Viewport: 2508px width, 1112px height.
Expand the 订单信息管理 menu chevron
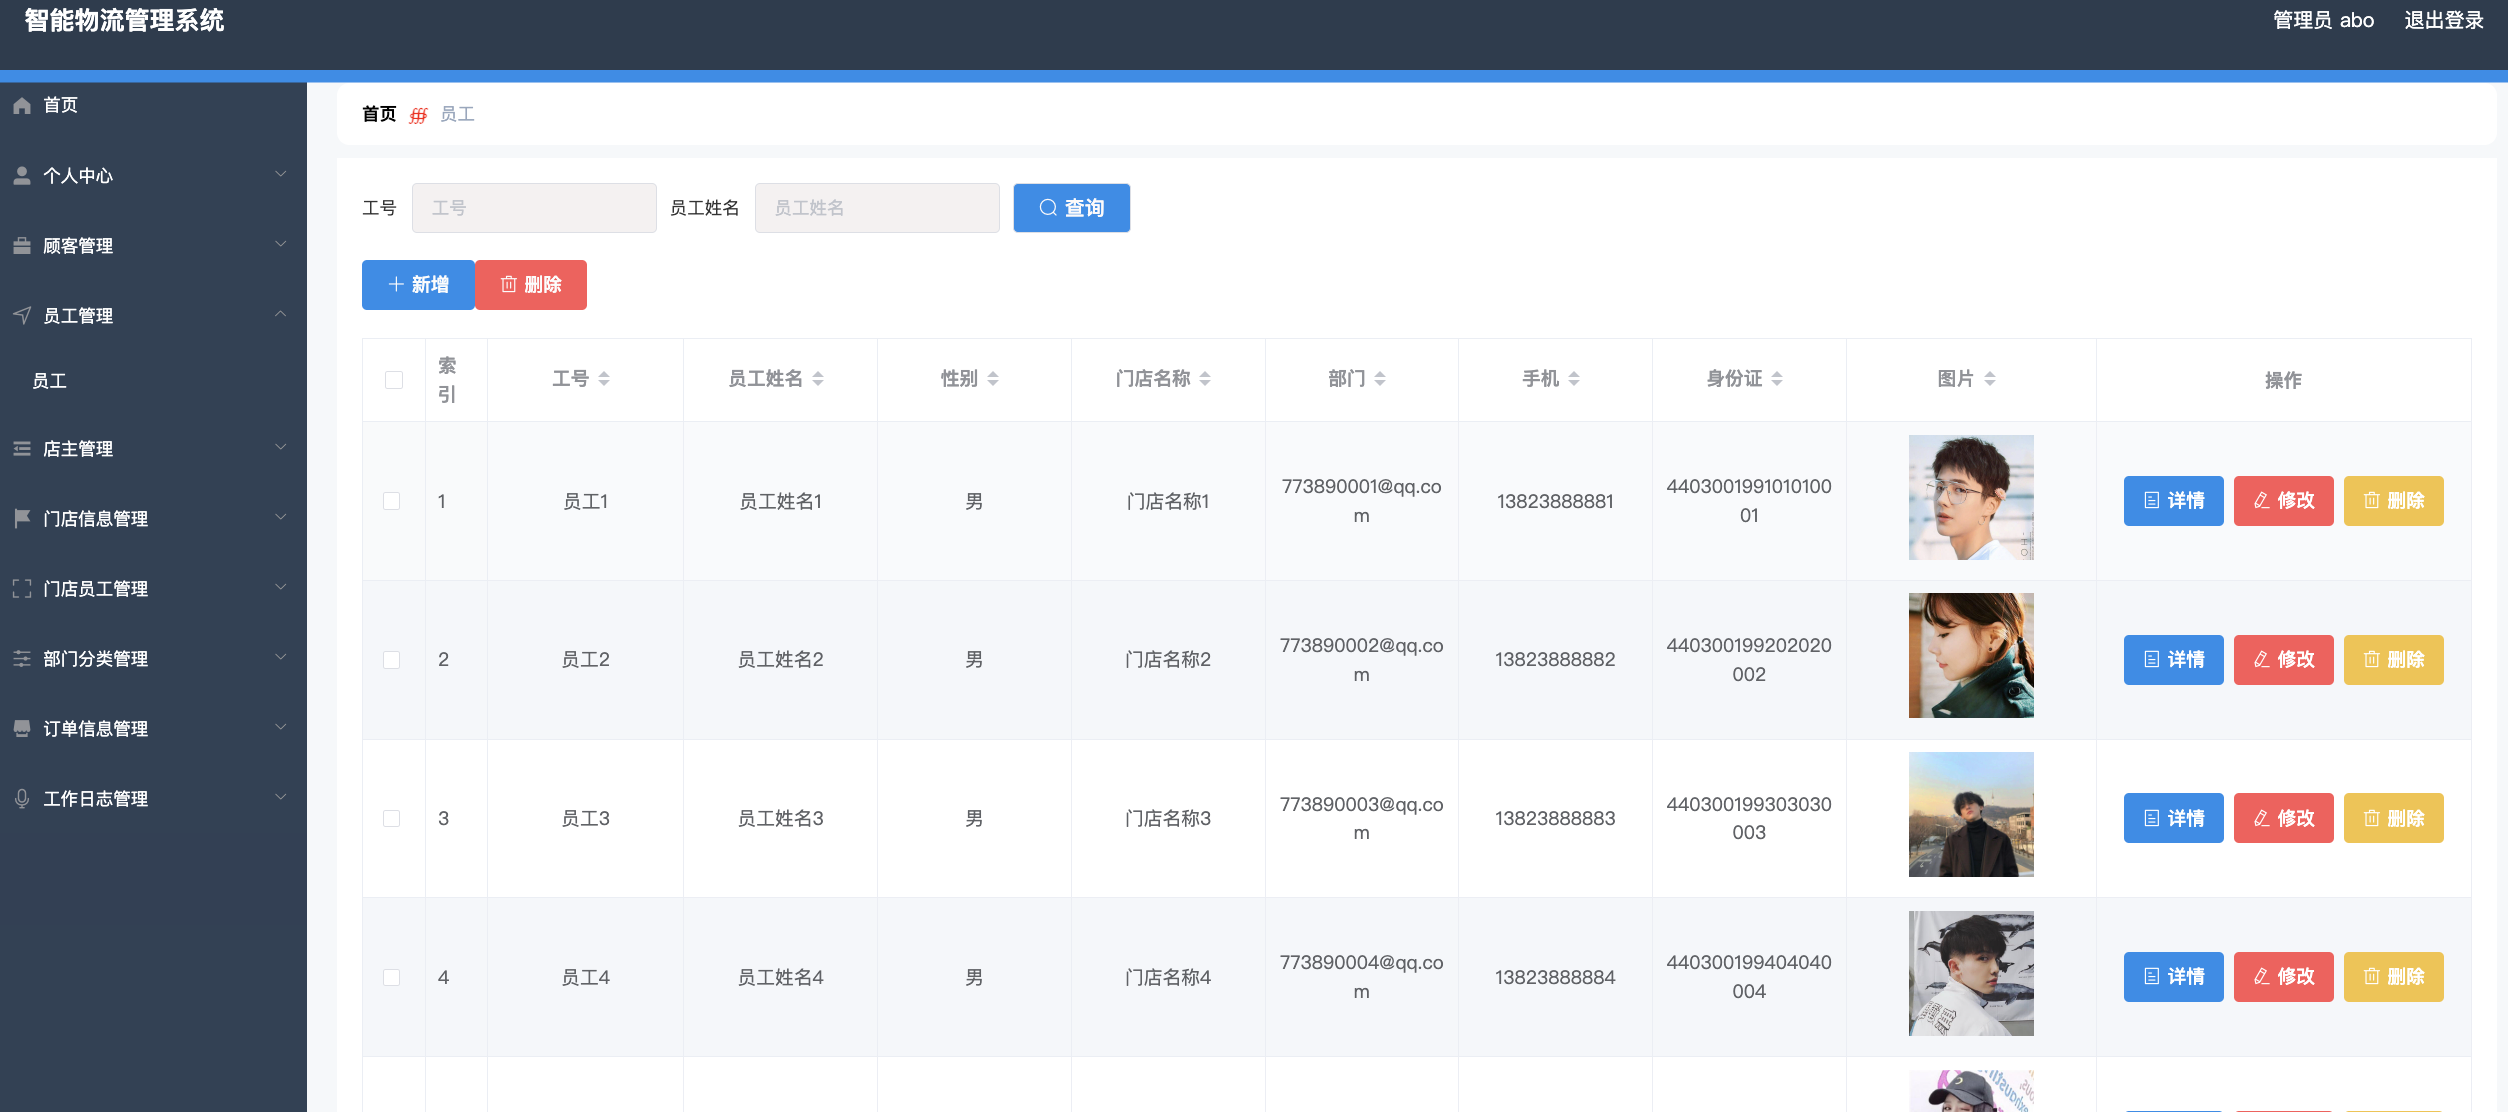[281, 727]
